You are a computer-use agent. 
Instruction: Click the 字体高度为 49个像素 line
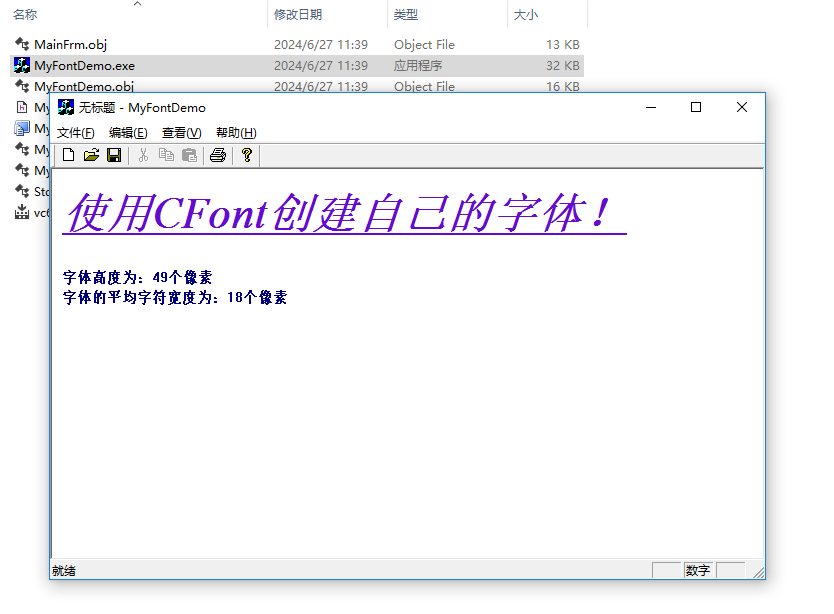[137, 277]
